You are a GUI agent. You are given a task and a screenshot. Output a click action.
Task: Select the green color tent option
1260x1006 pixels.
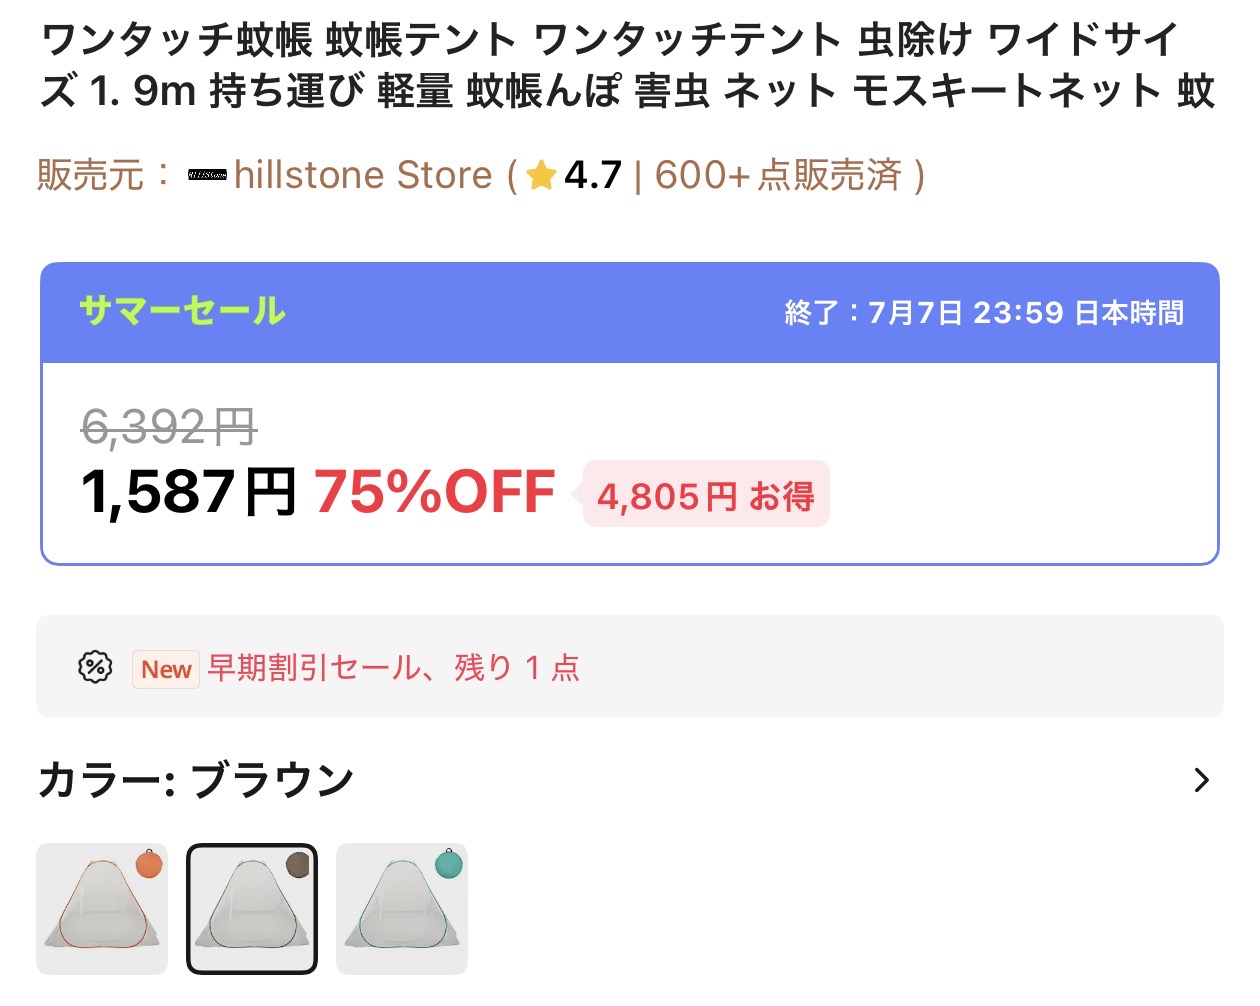[402, 909]
